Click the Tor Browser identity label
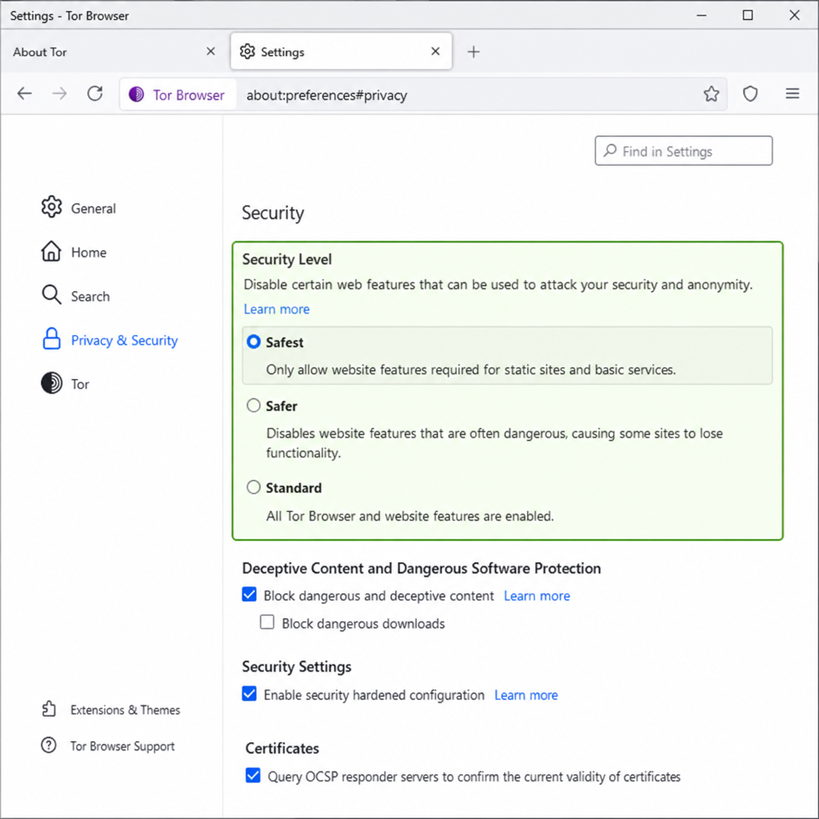Viewport: 819px width, 819px height. pyautogui.click(x=189, y=95)
